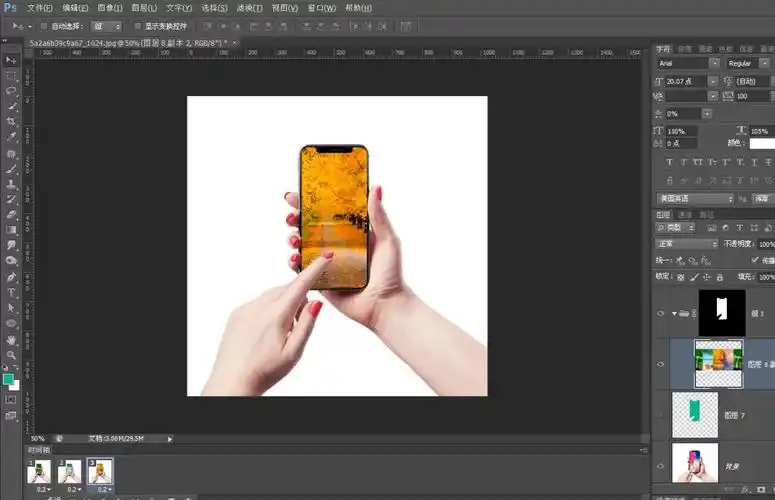The height and width of the screenshot is (500, 775).
Task: Select timeline frame 1 thumbnail
Action: [39, 471]
